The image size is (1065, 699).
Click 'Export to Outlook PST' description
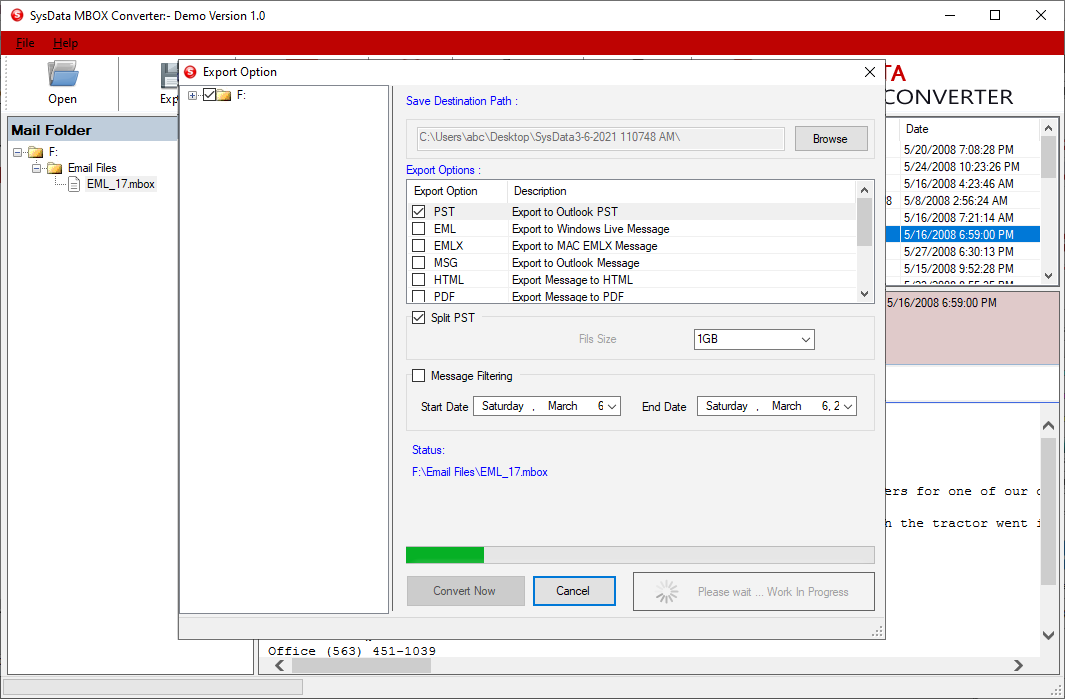pyautogui.click(x=565, y=212)
